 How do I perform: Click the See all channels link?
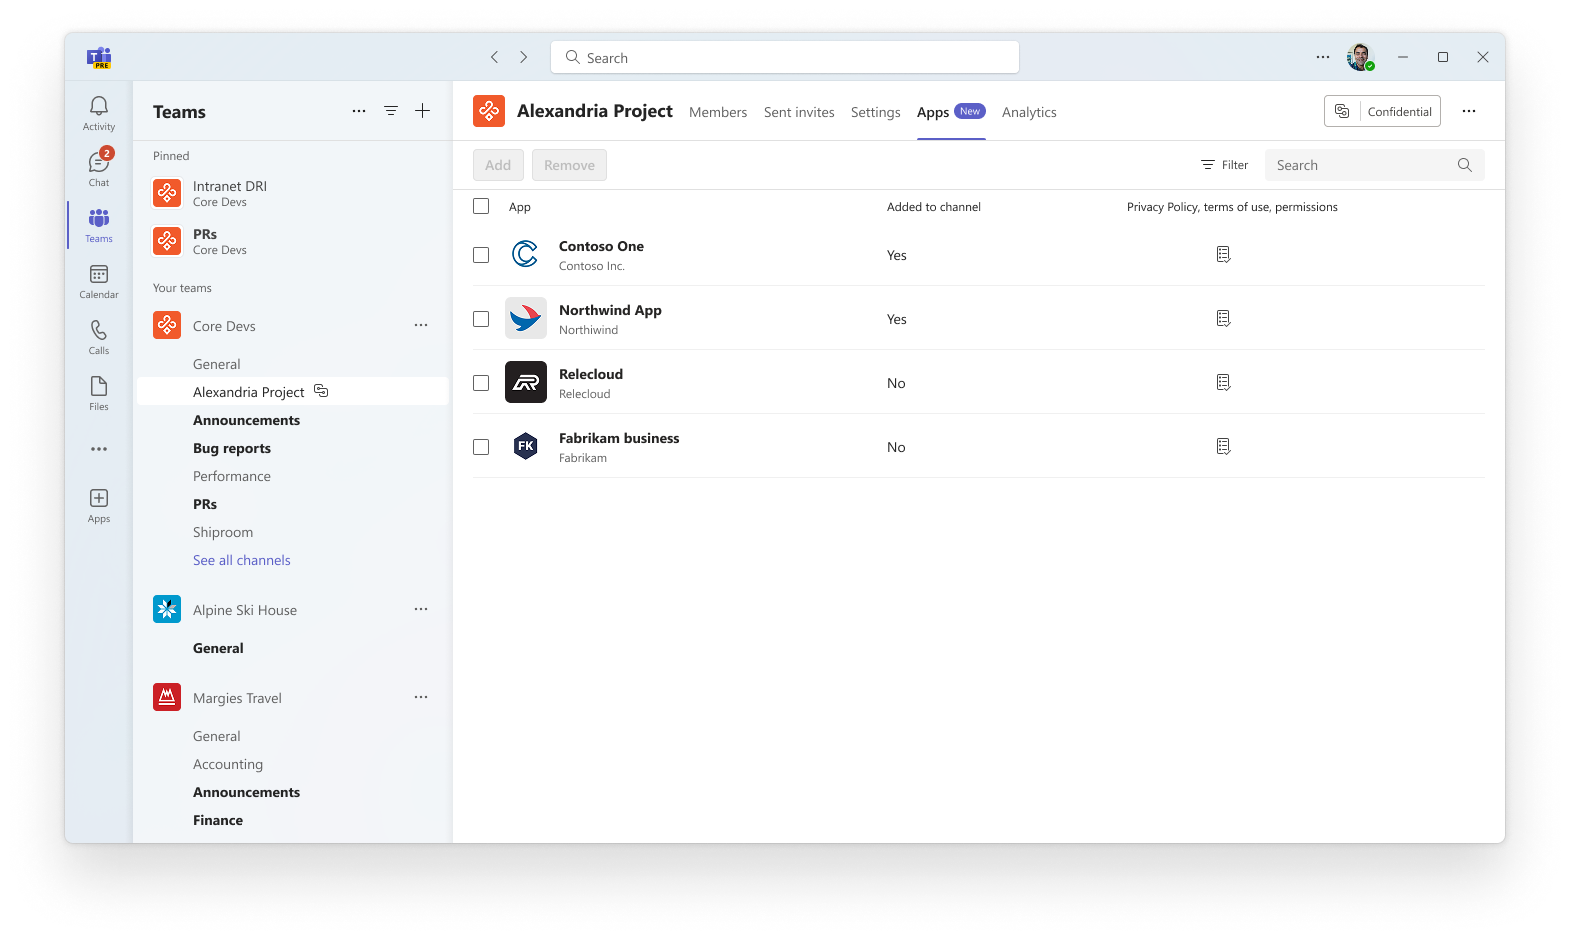(x=242, y=560)
